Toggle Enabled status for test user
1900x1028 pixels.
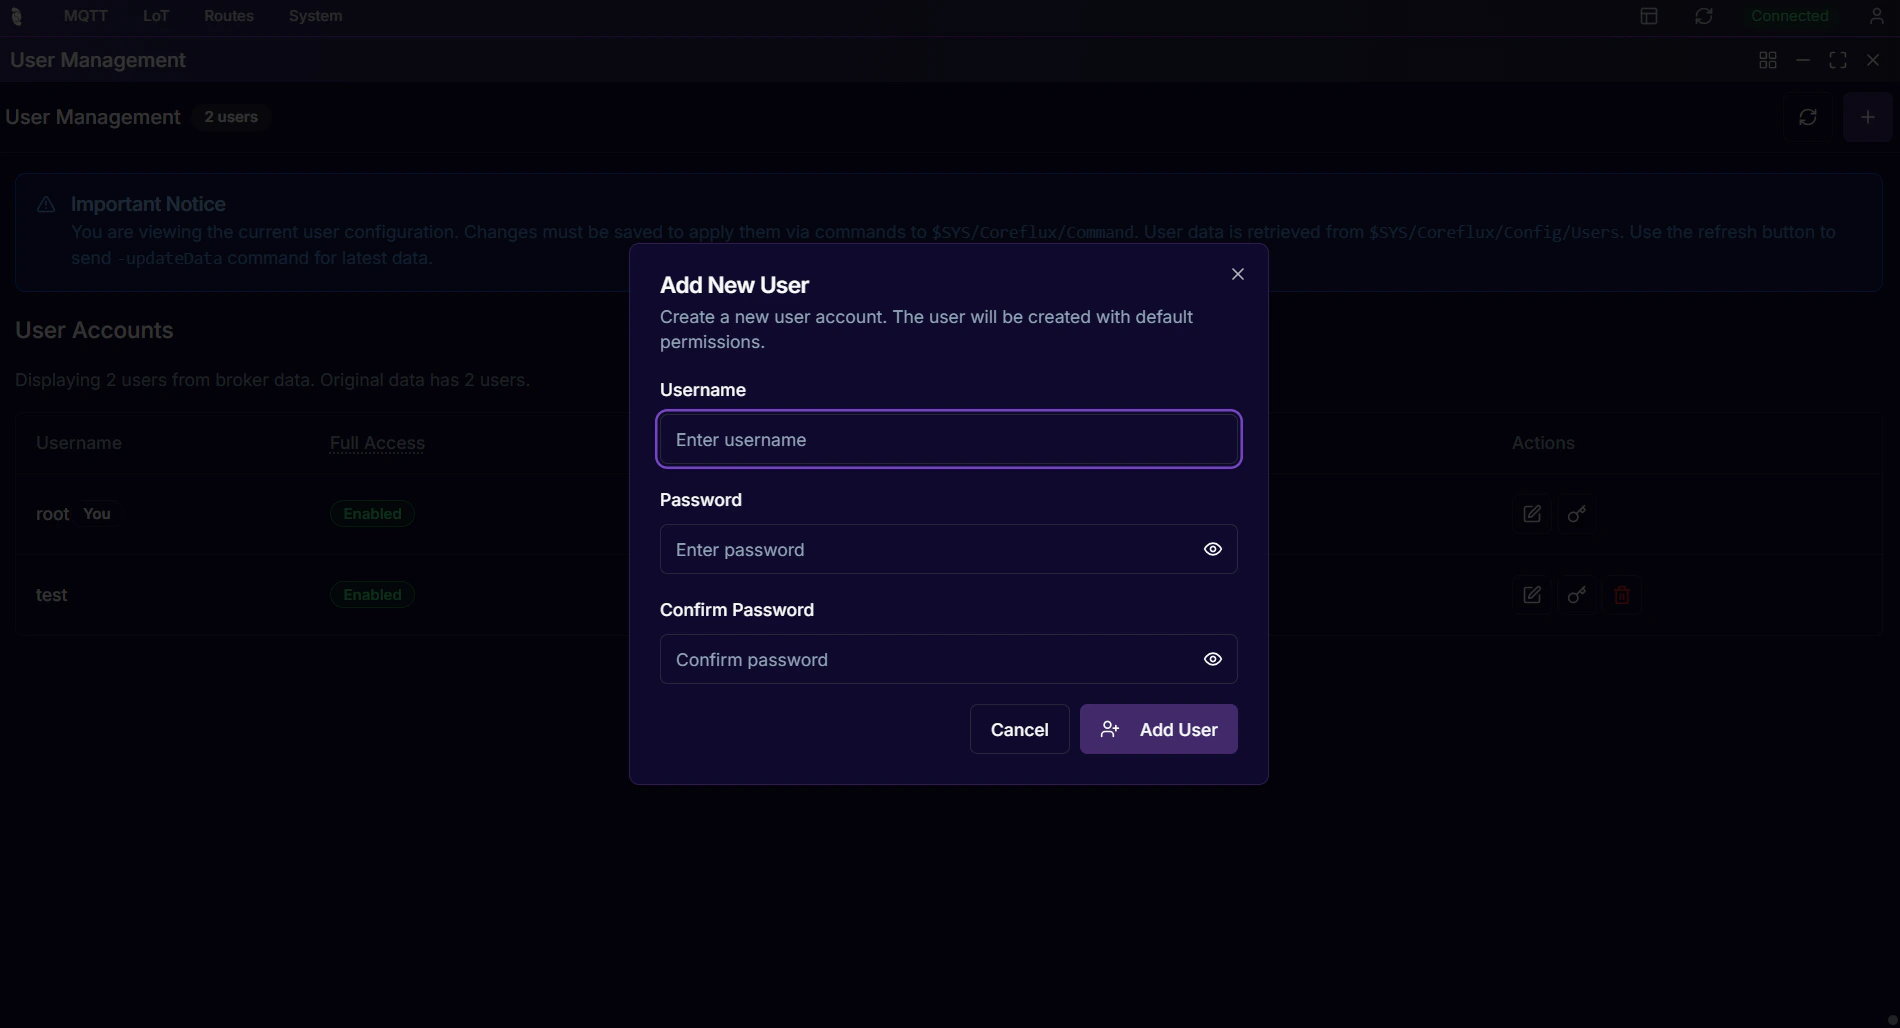(371, 594)
